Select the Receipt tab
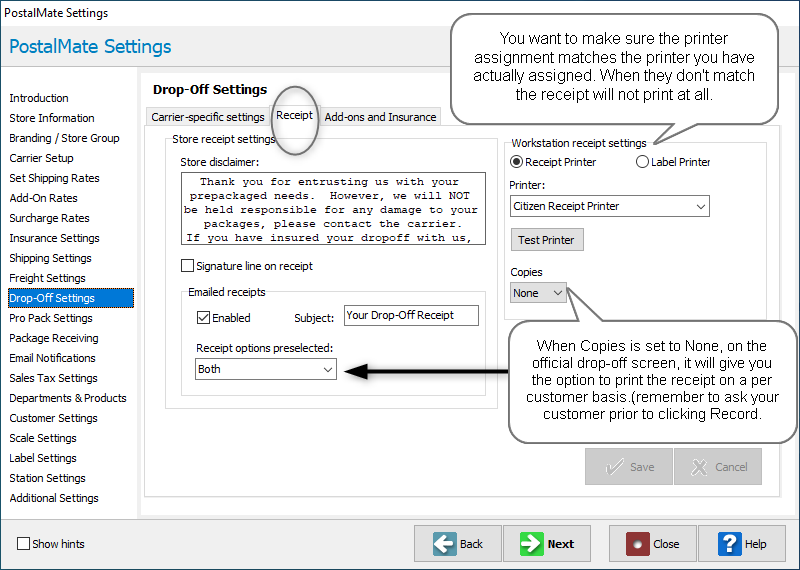 294,115
